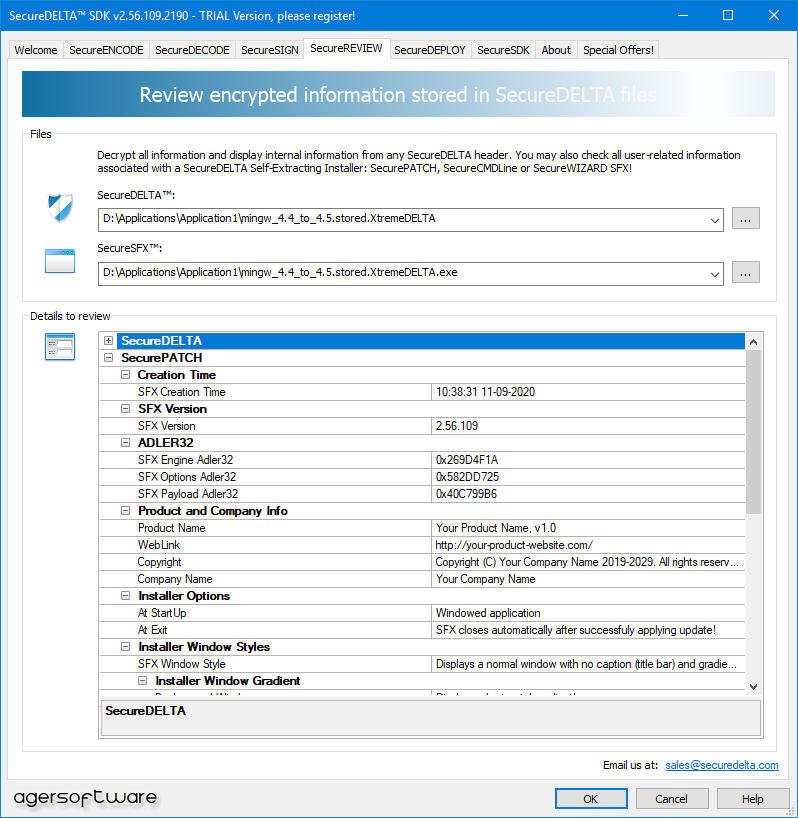Expand the SecureDELTA tree node
The image size is (798, 818).
point(108,341)
